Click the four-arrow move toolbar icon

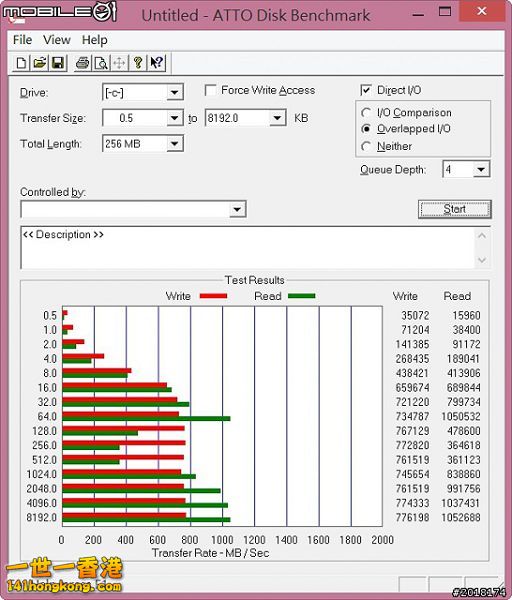[x=119, y=63]
